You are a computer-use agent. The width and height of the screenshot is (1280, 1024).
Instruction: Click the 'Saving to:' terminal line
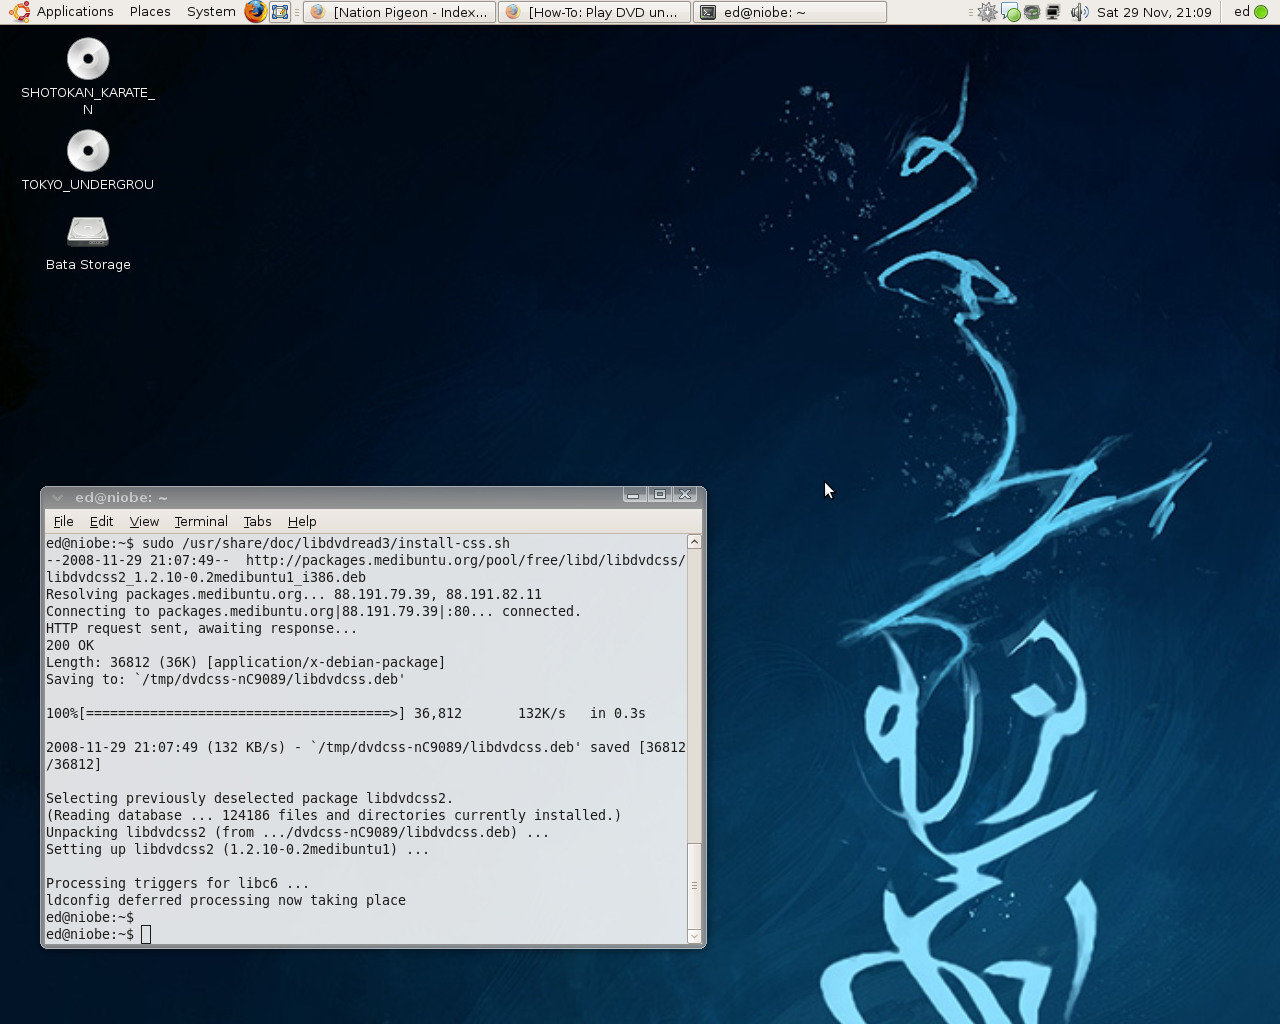(x=226, y=679)
